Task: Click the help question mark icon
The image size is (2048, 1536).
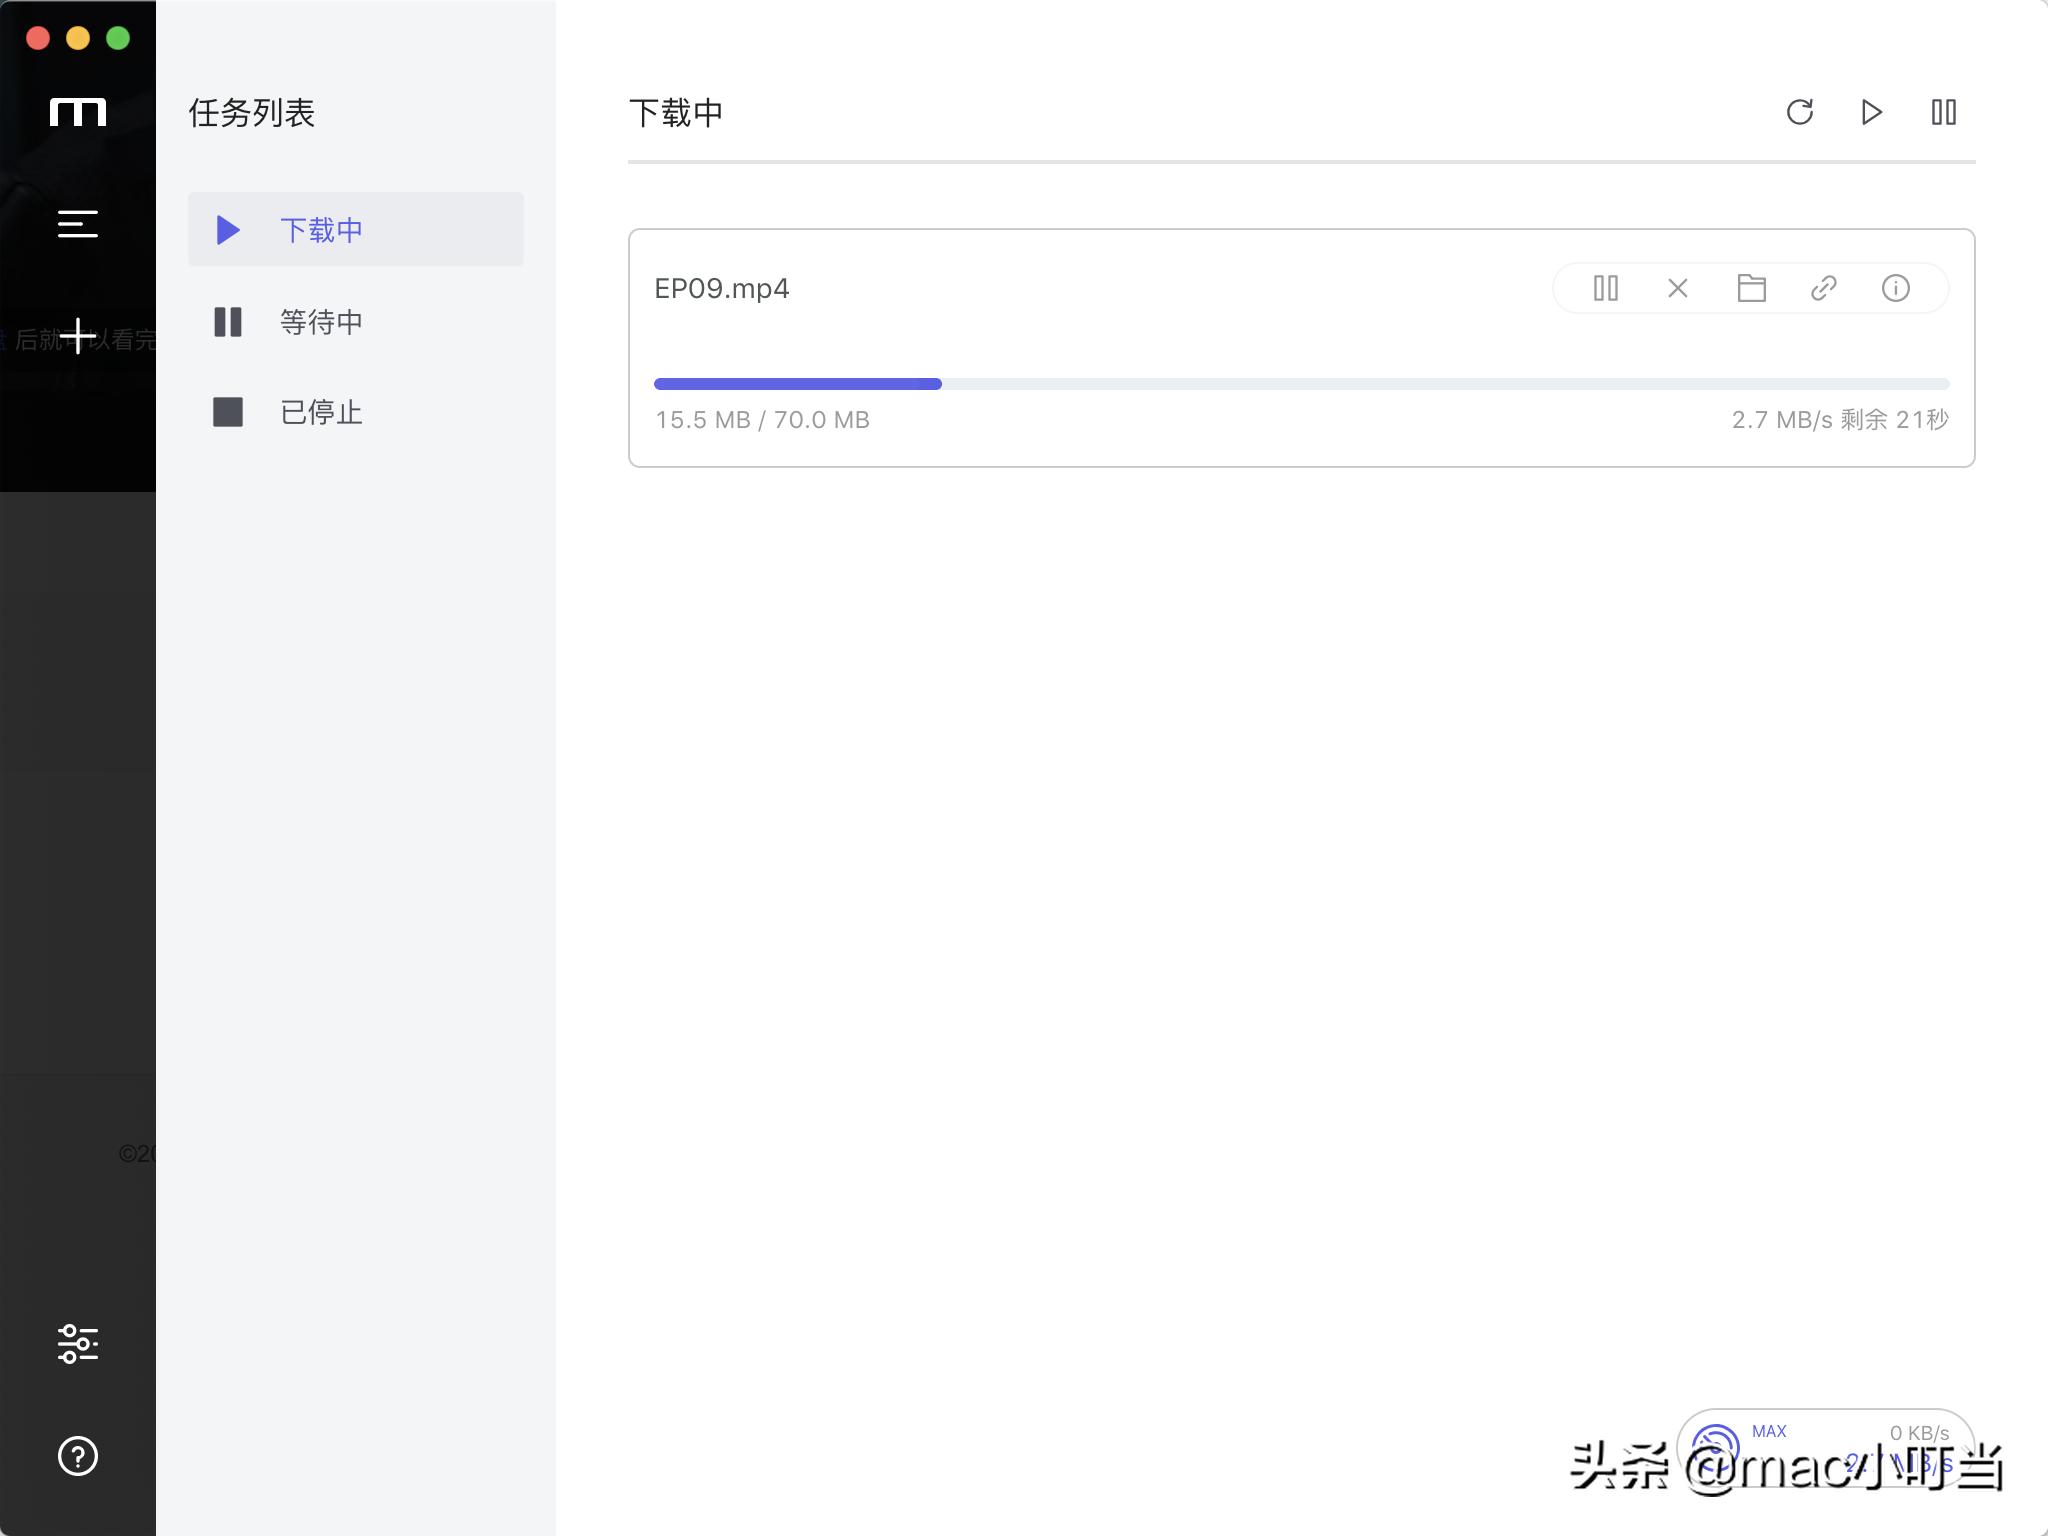Action: pyautogui.click(x=77, y=1457)
